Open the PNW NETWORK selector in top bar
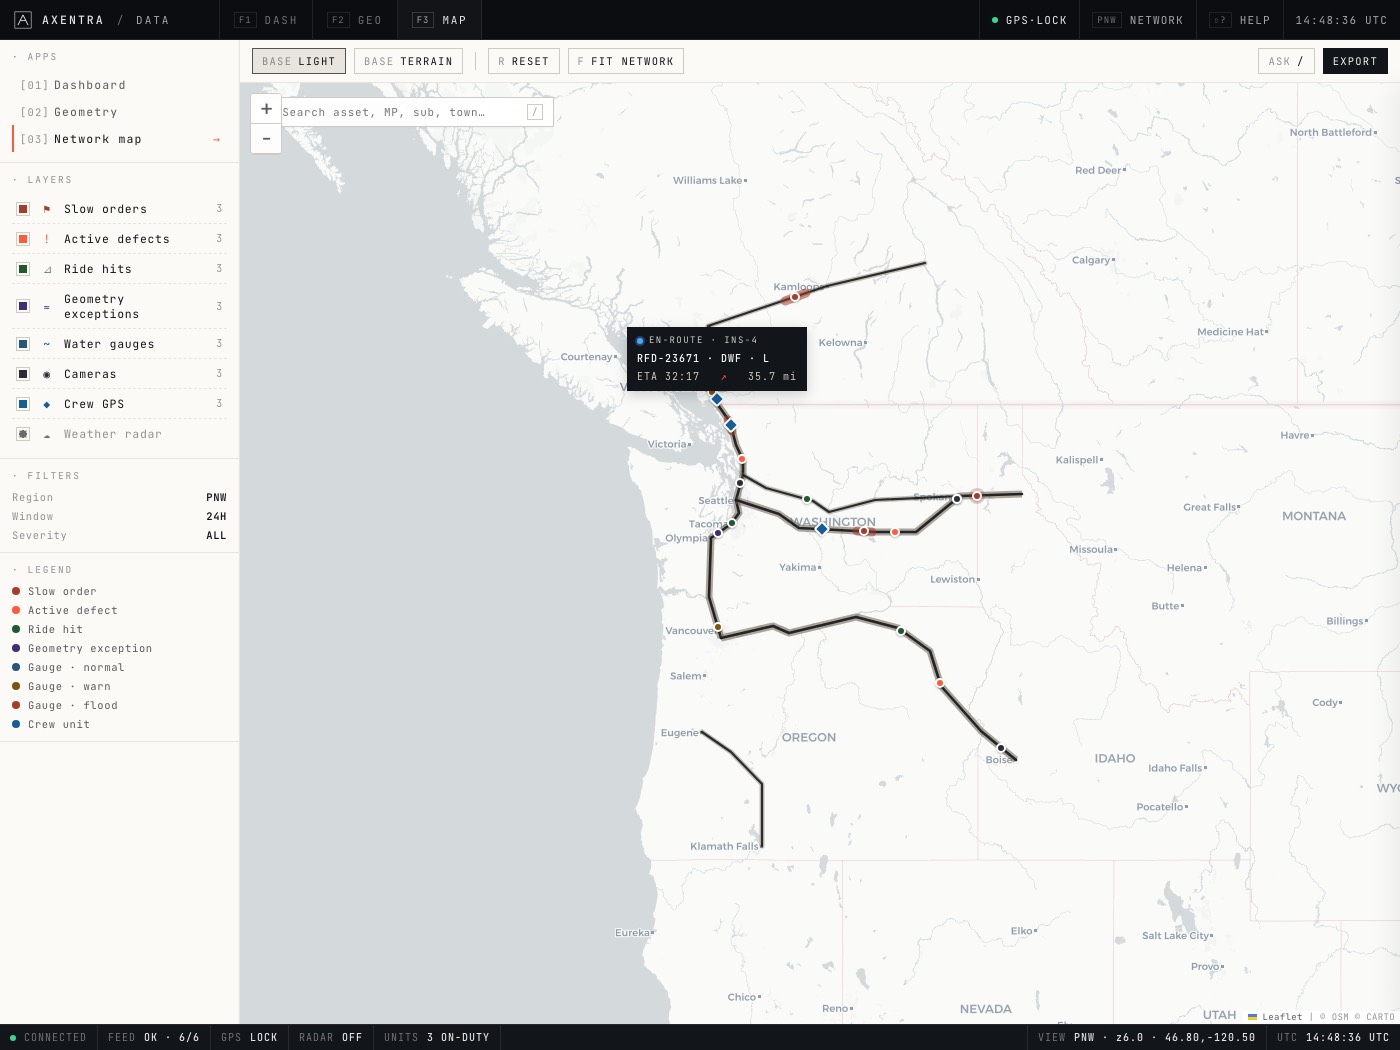Screen dimensions: 1400x1050 coord(1138,20)
